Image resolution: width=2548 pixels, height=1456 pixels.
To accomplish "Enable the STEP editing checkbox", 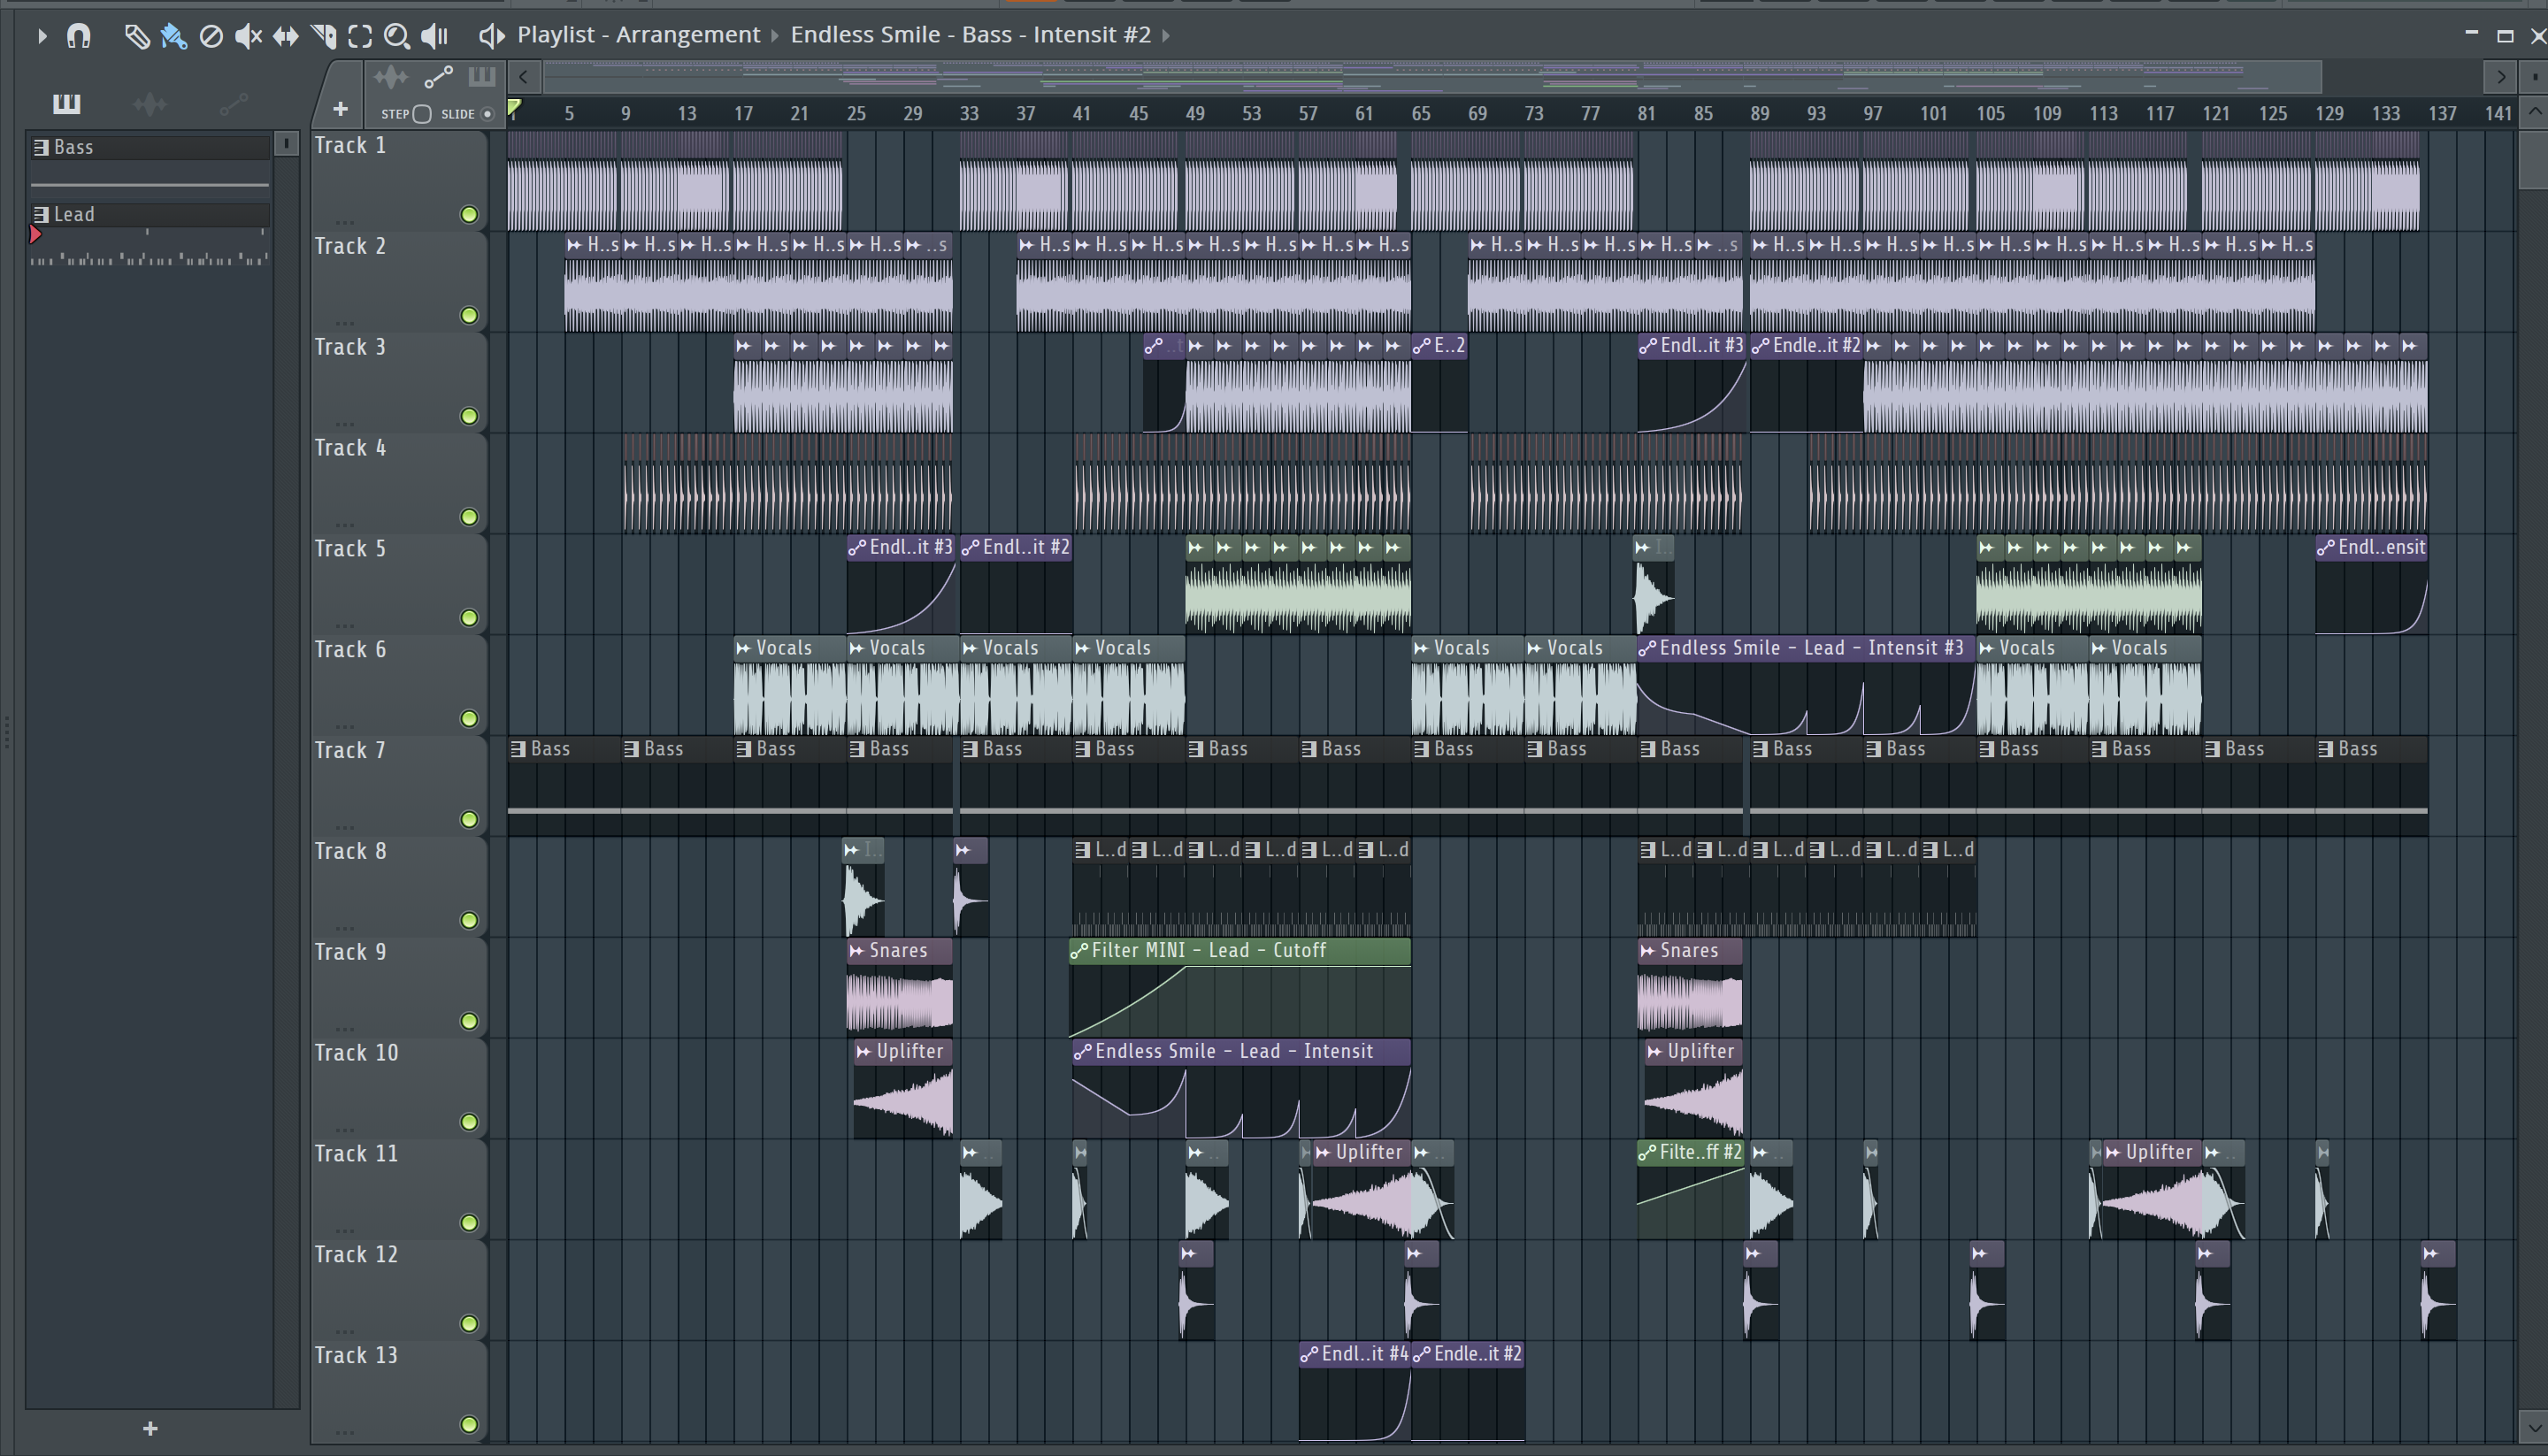I will click(x=422, y=114).
